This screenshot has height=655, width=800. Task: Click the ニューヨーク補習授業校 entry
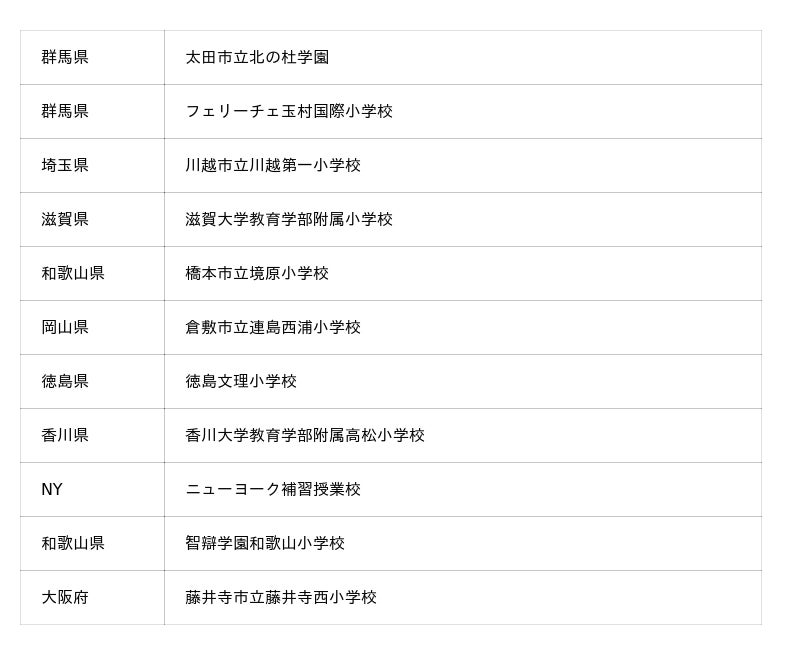(273, 489)
